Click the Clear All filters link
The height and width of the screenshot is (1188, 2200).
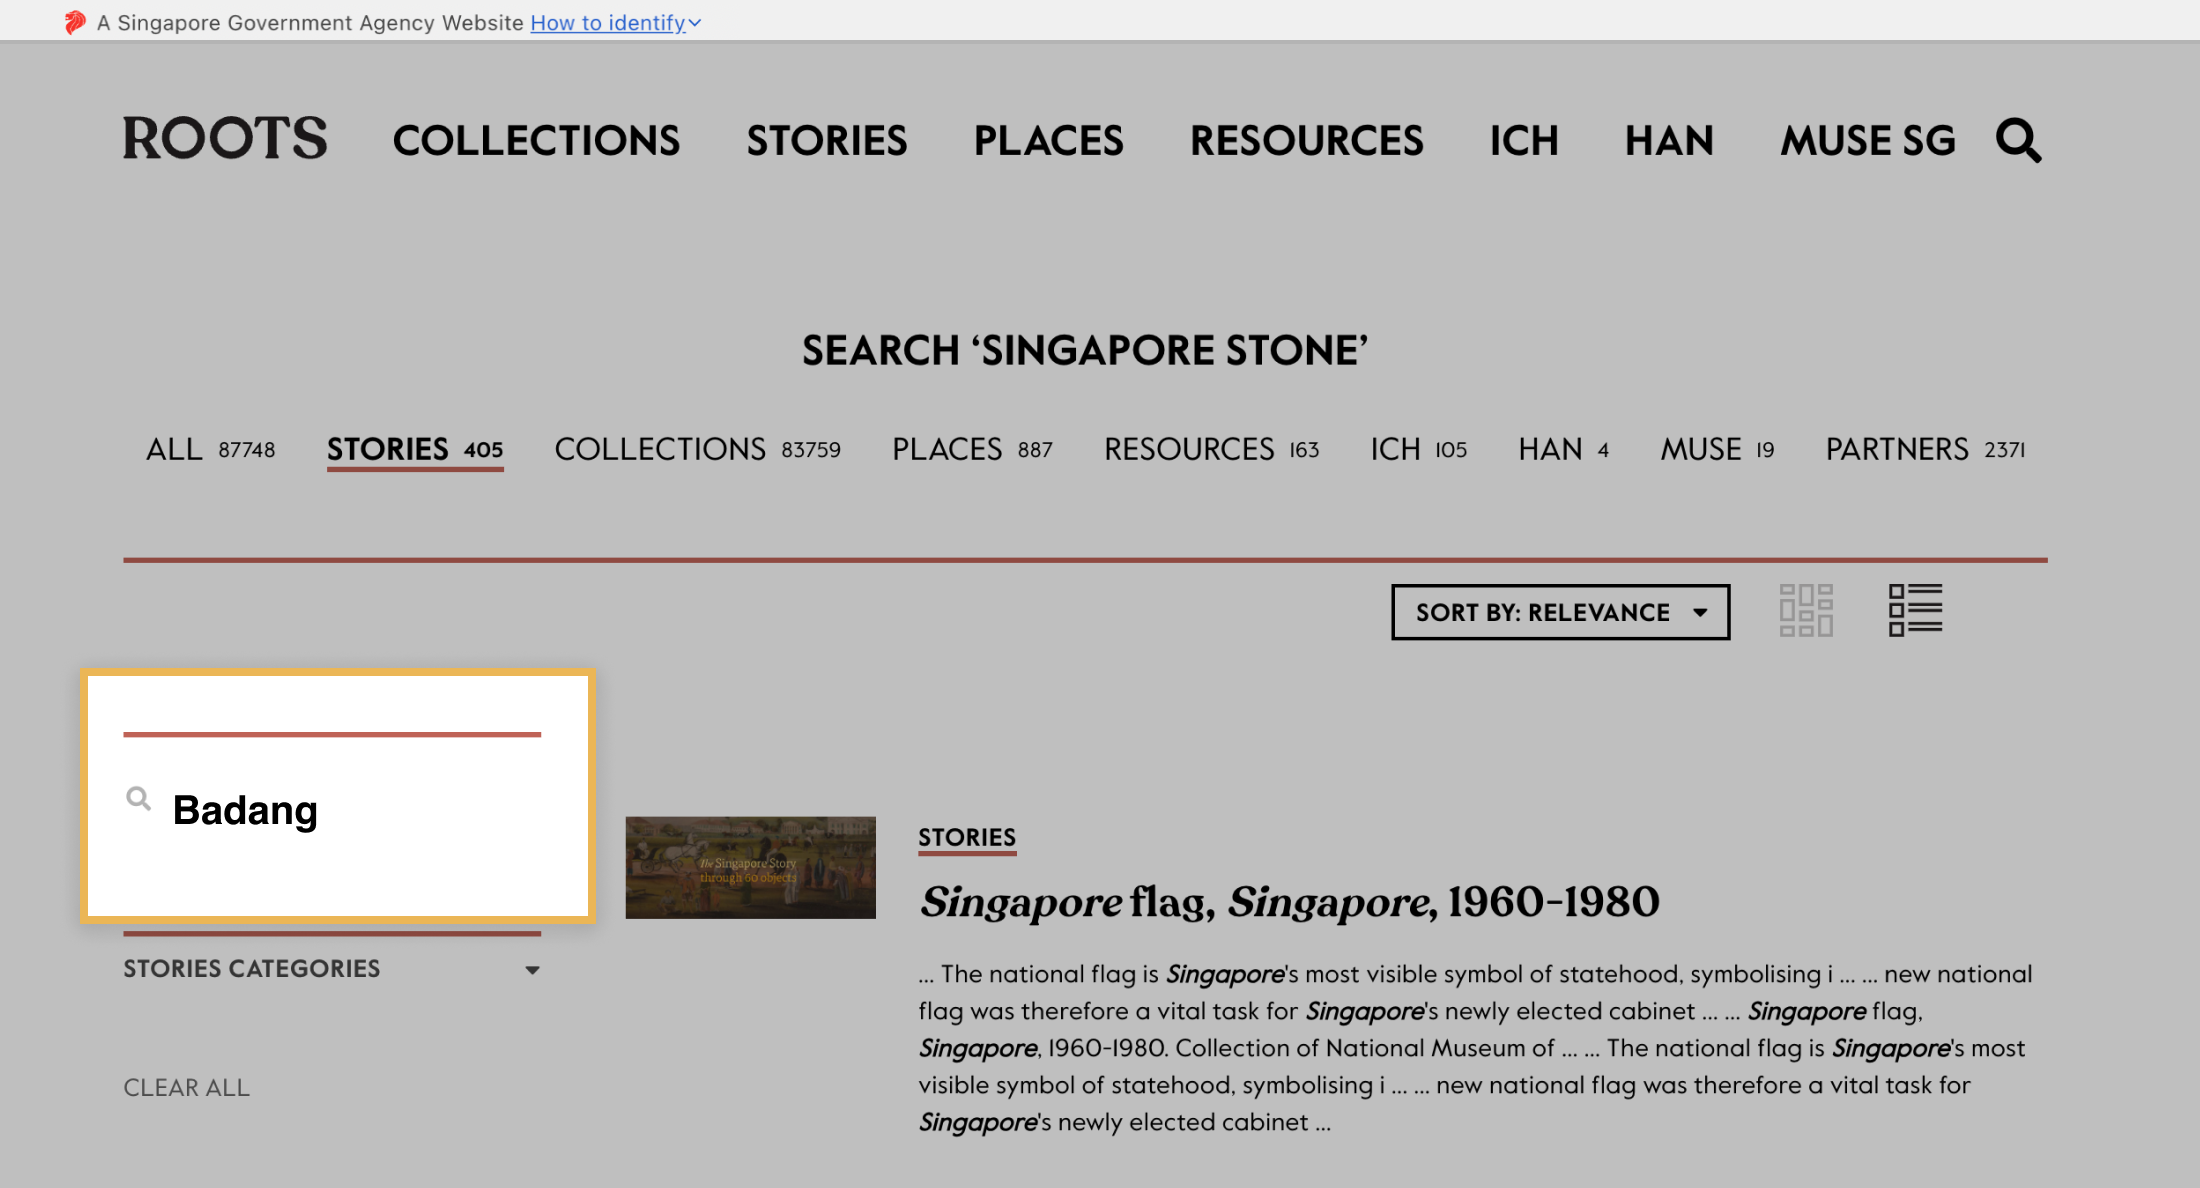click(x=187, y=1087)
